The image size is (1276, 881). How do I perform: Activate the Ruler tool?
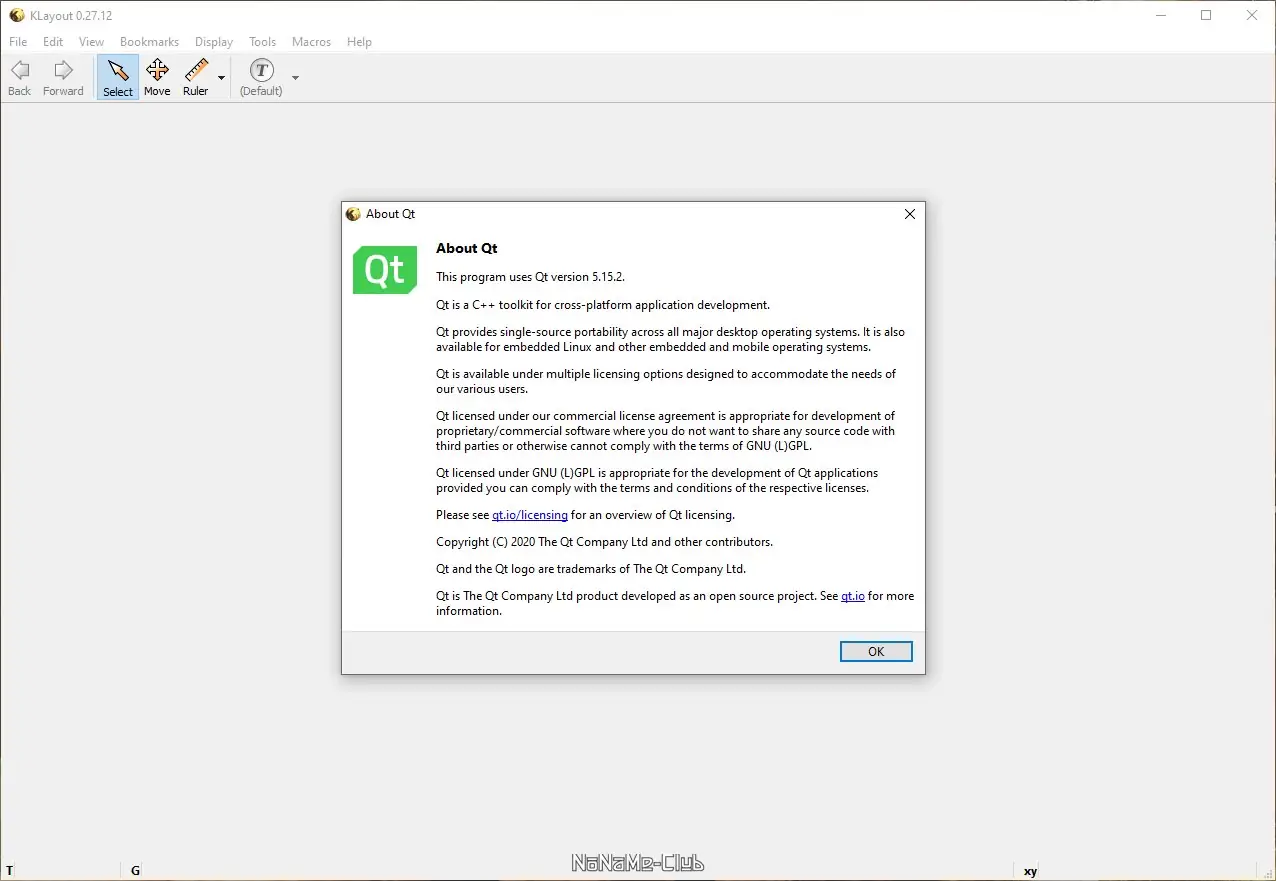[x=196, y=77]
